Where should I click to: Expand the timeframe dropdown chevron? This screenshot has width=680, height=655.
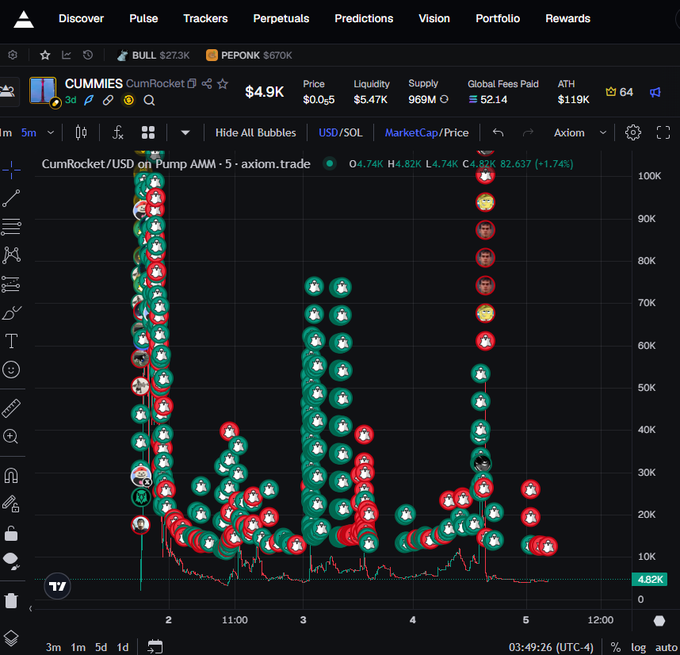point(51,133)
